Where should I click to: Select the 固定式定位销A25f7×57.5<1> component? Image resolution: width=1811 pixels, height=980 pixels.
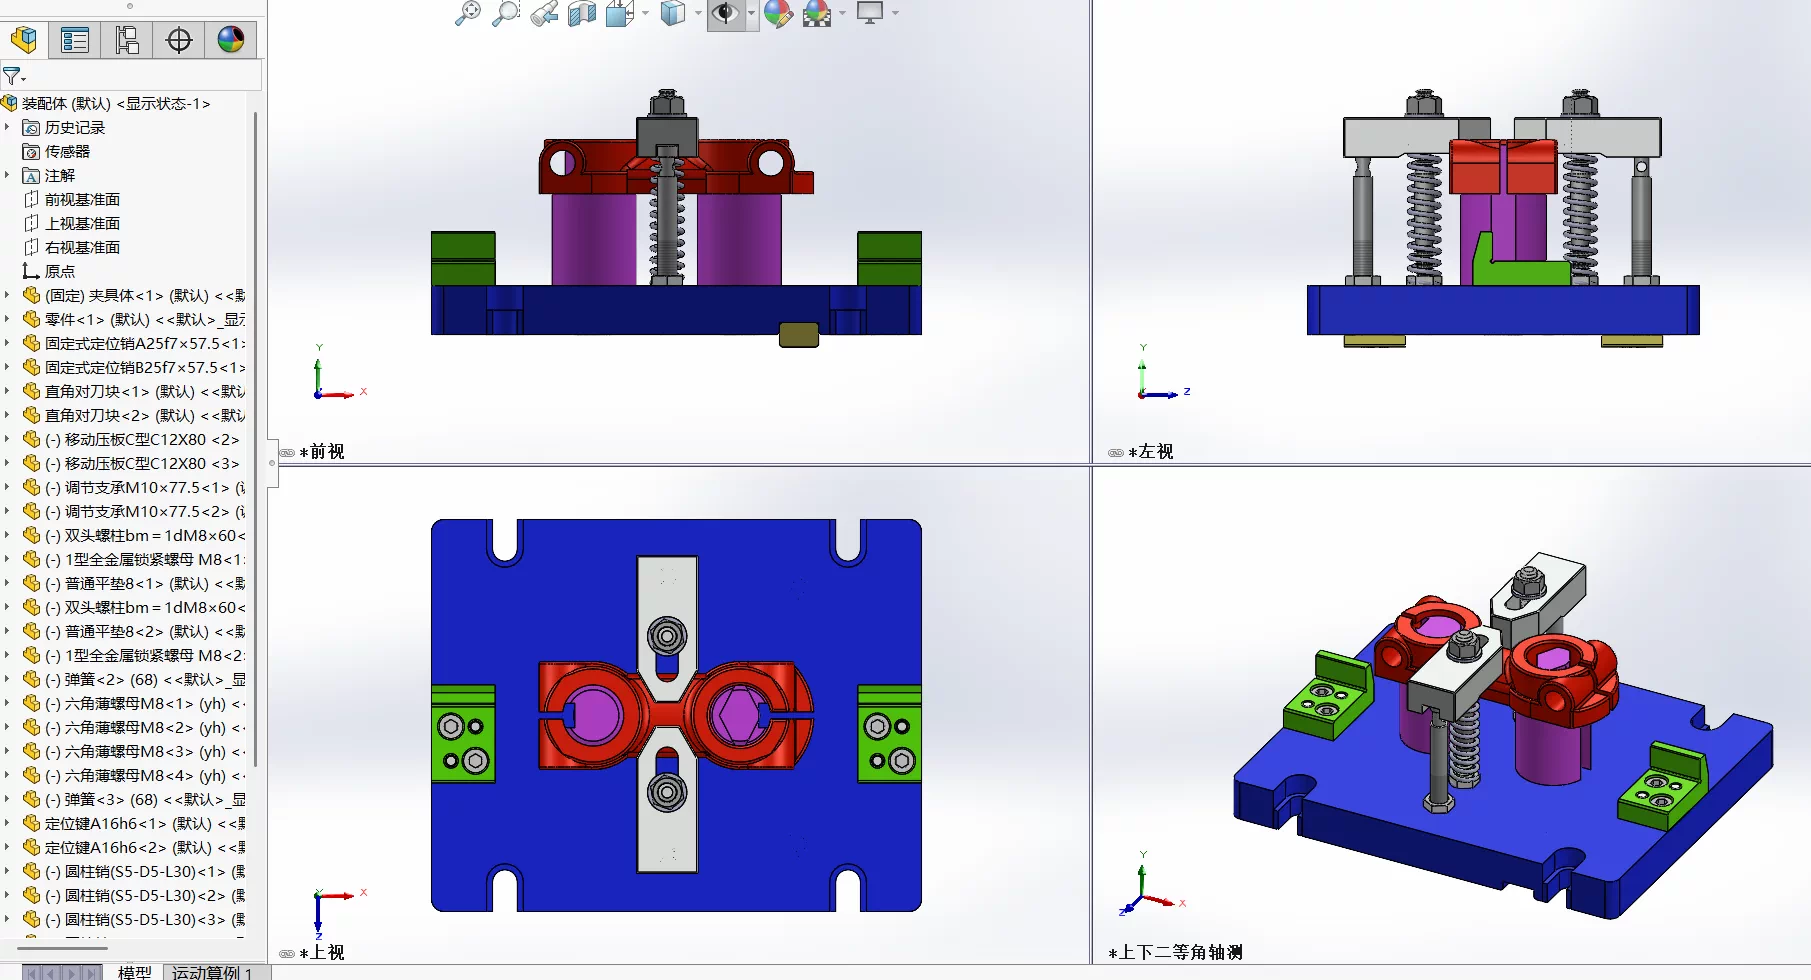click(x=134, y=343)
